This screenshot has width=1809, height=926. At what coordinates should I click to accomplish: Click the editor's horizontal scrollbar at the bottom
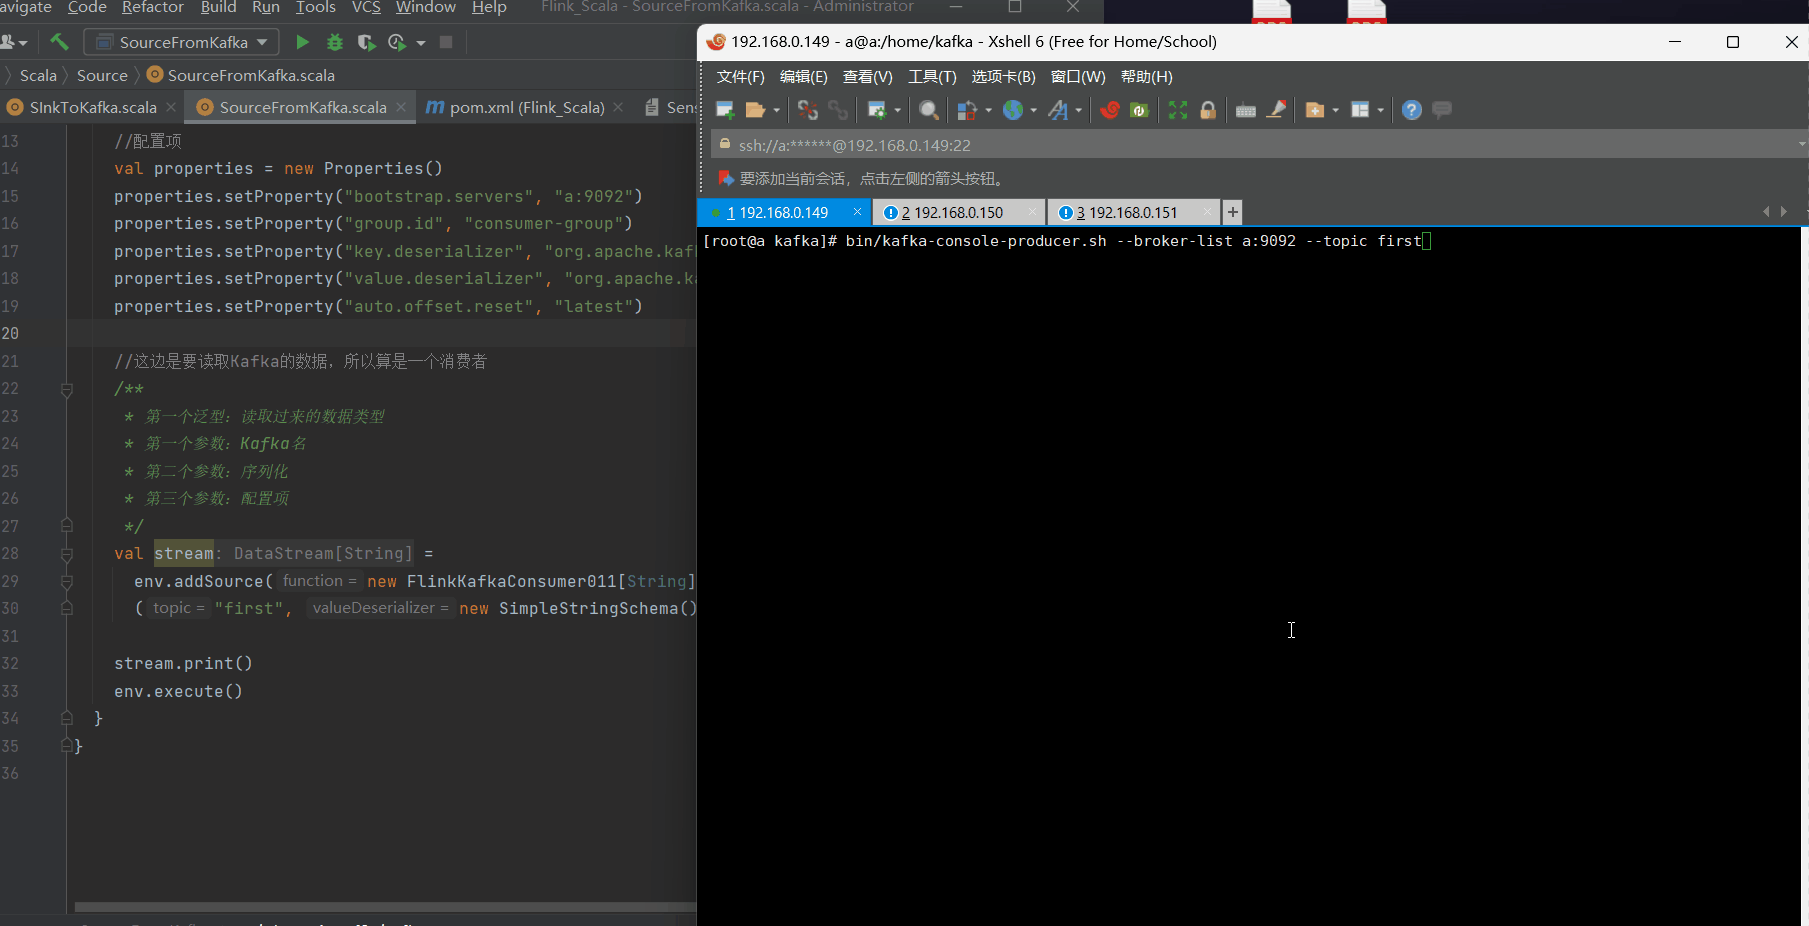[380, 908]
